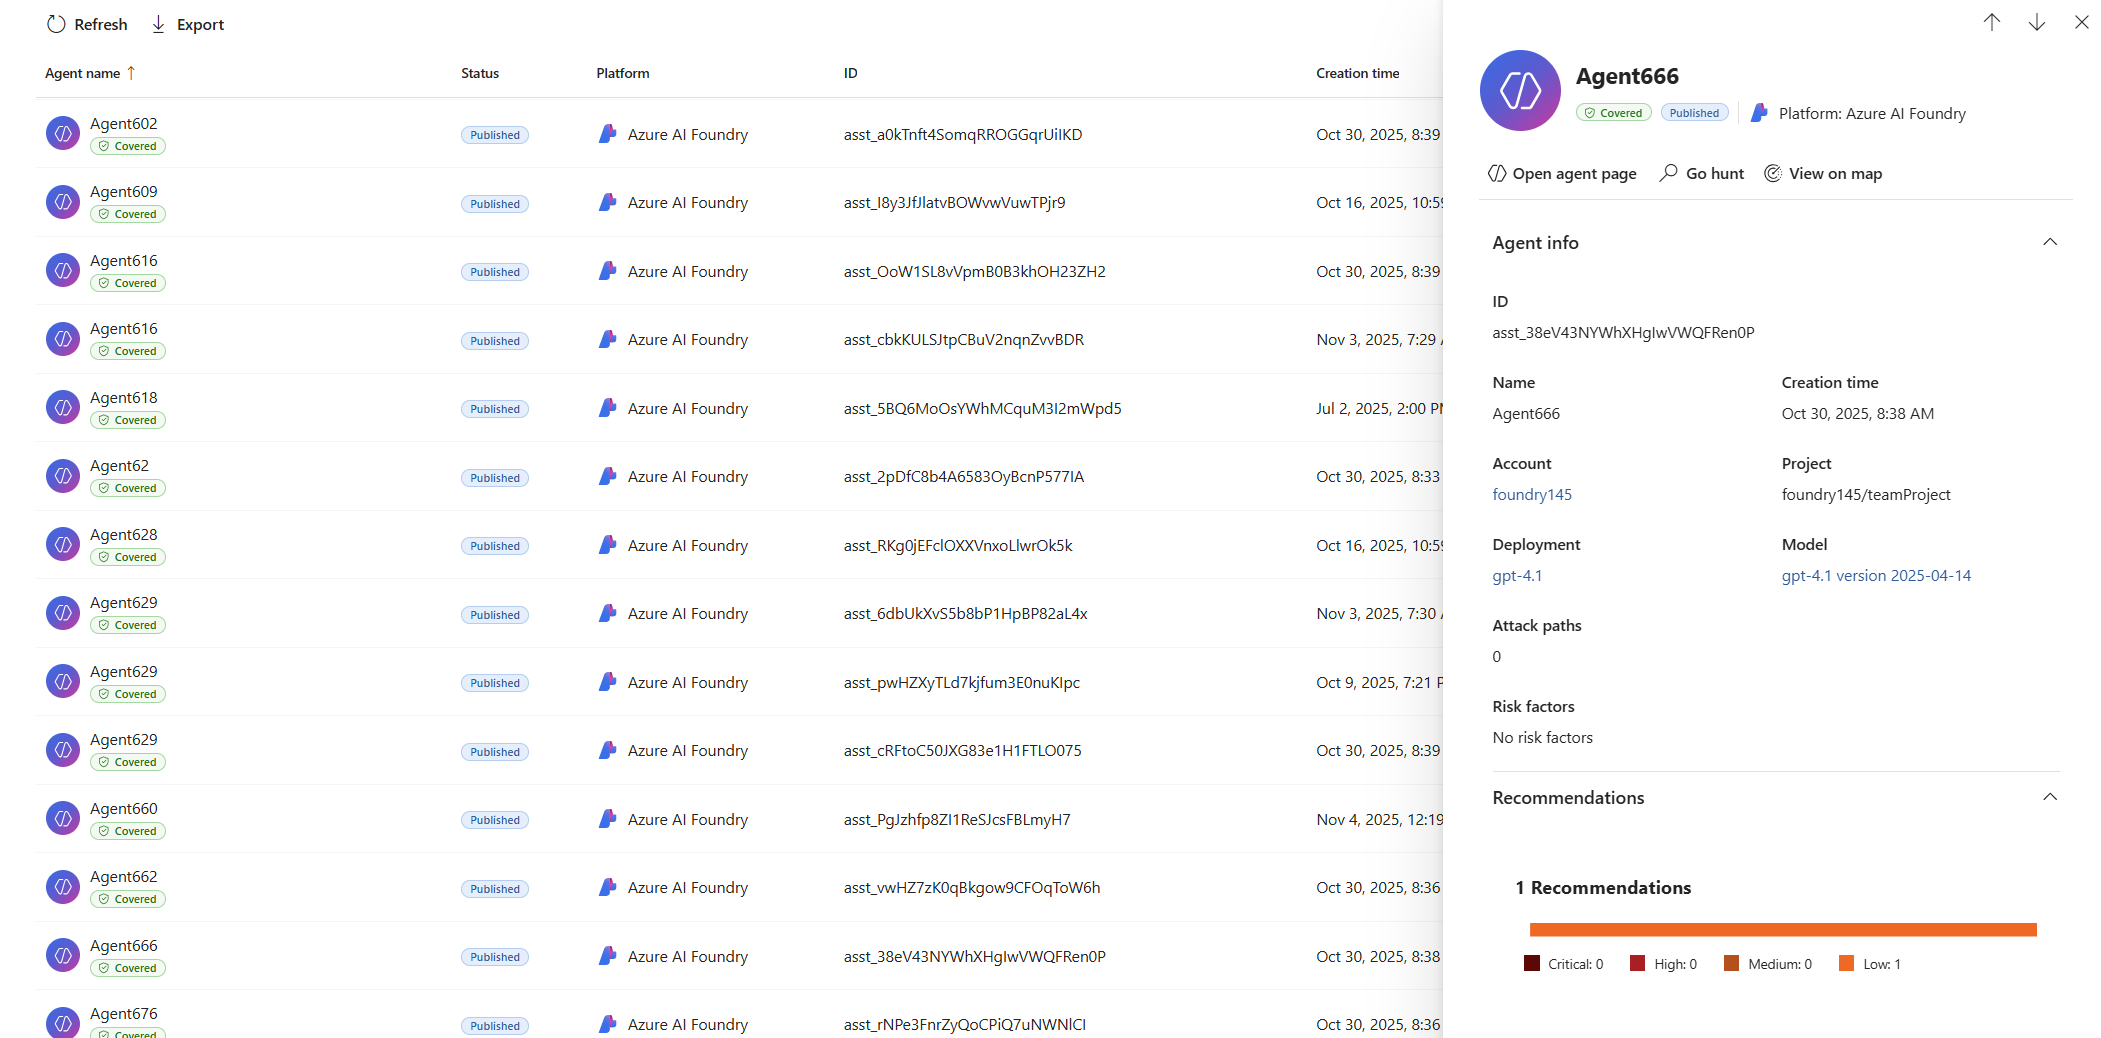Click the View on map label
Image resolution: width=2101 pixels, height=1038 pixels.
click(x=1835, y=173)
